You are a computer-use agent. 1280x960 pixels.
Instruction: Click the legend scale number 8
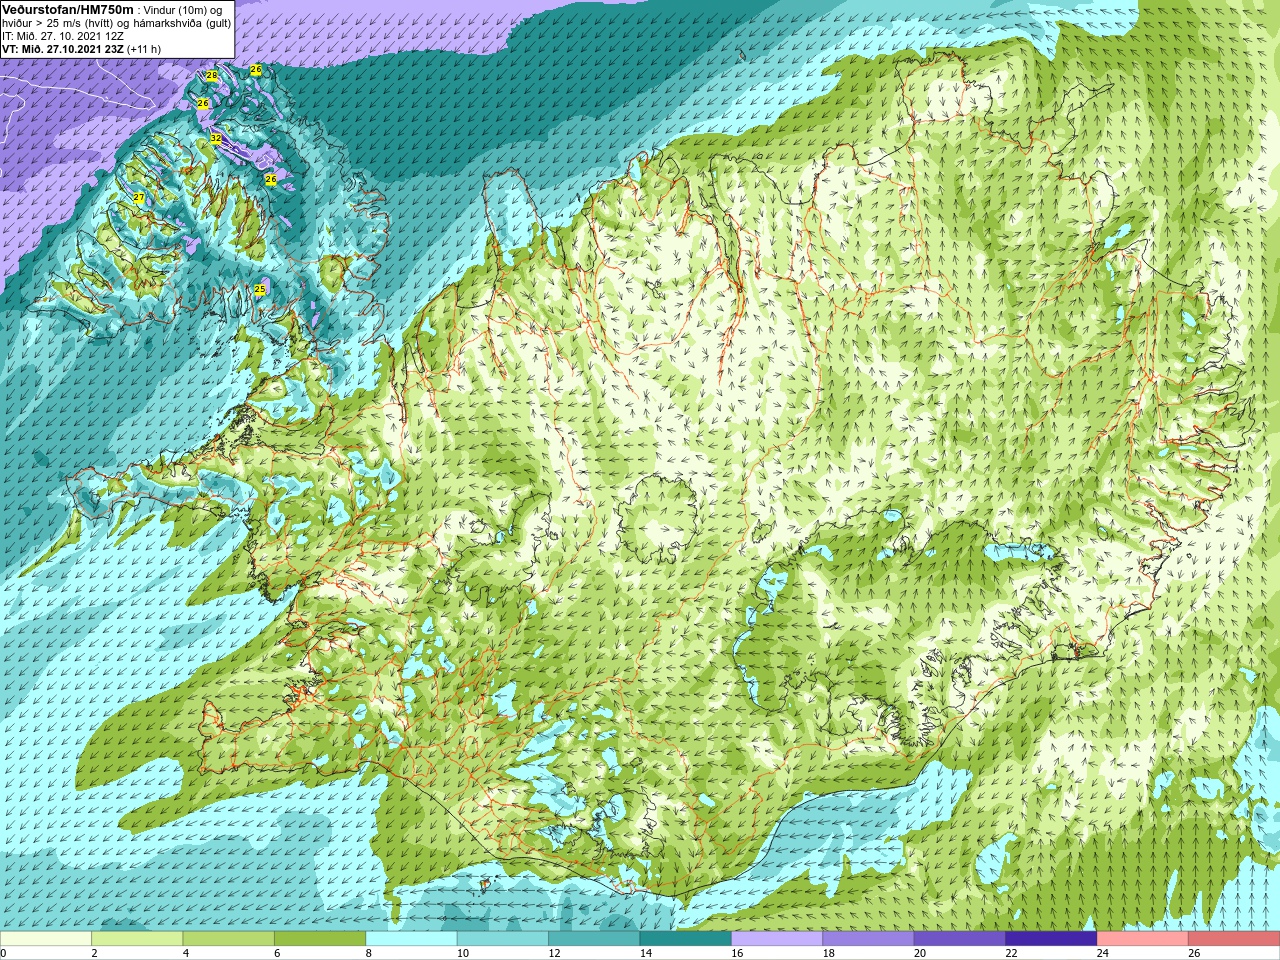click(368, 953)
